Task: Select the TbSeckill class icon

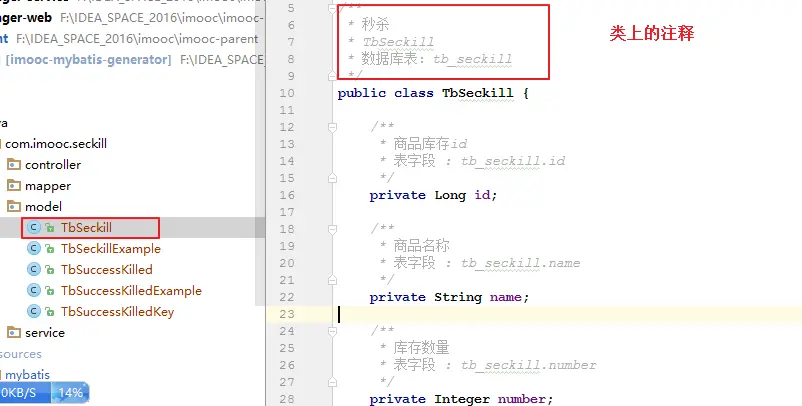Action: [x=34, y=228]
